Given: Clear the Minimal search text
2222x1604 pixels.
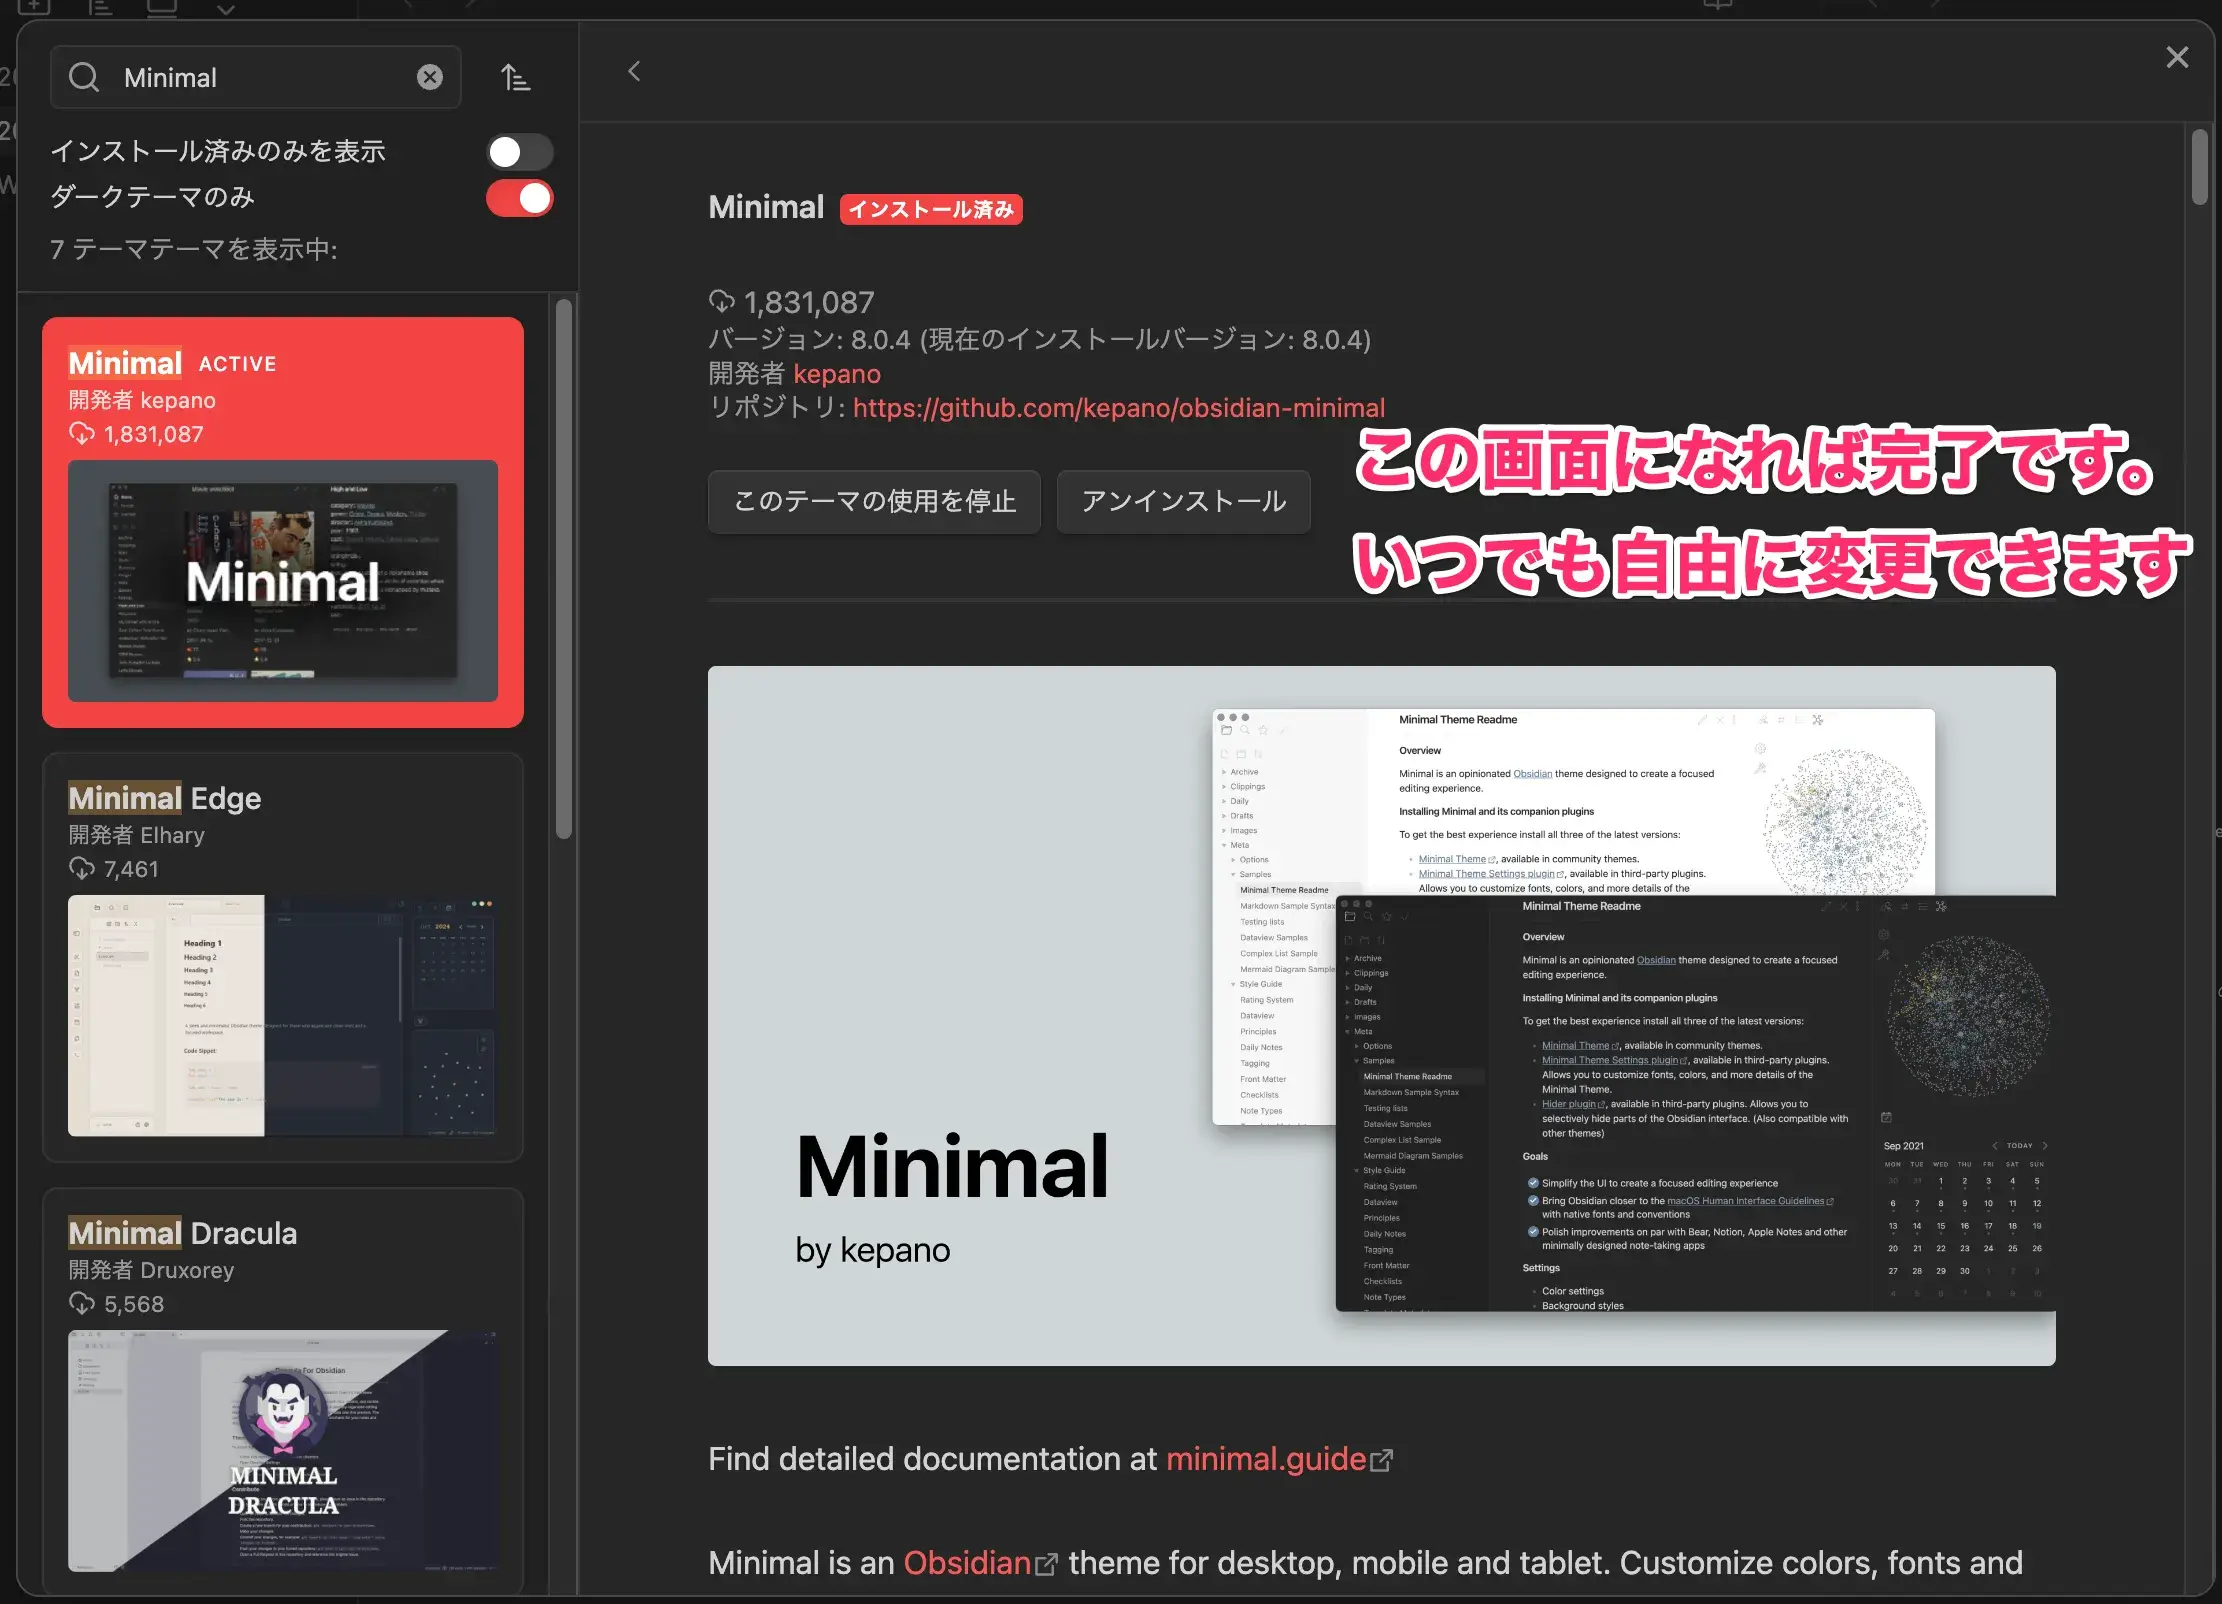Looking at the screenshot, I should (x=430, y=77).
